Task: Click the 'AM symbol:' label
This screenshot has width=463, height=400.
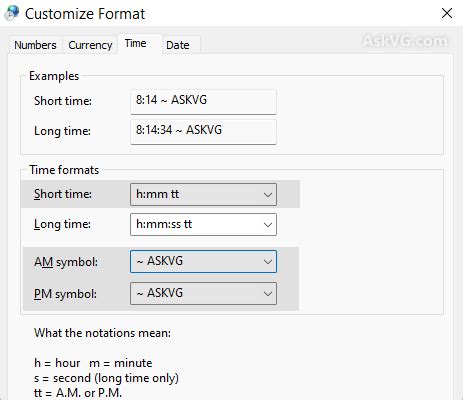Action: tap(66, 262)
